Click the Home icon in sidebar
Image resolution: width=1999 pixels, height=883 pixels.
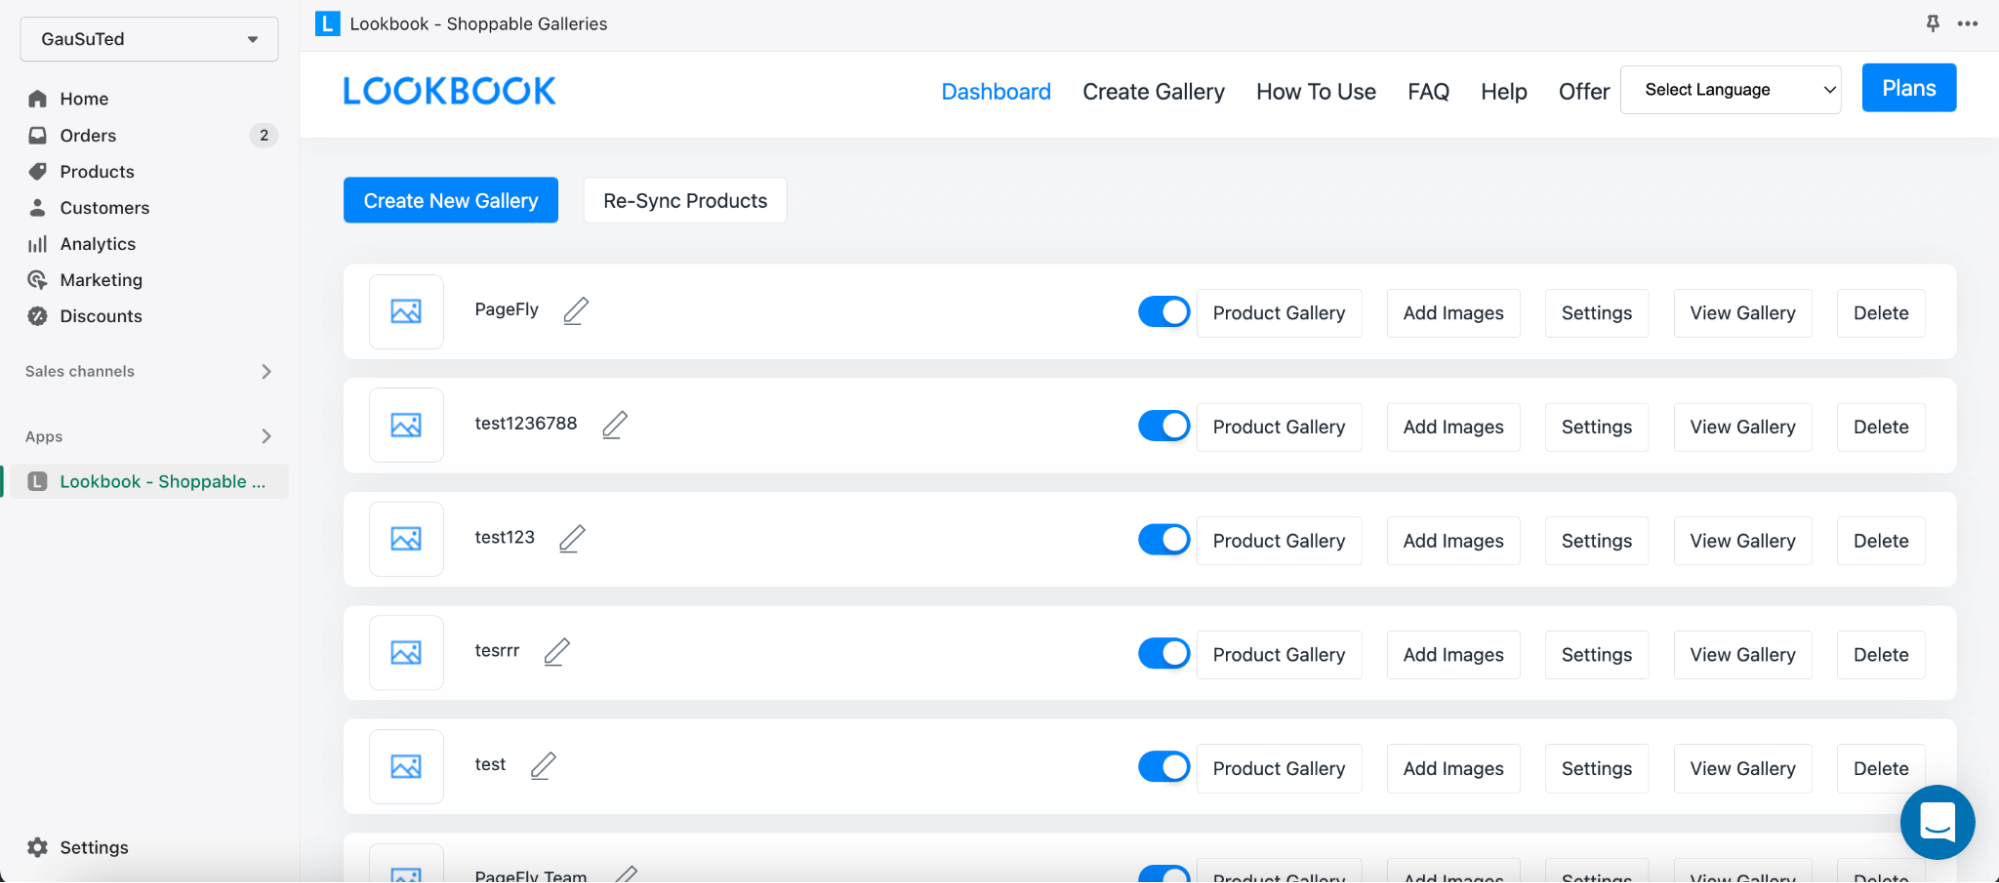pos(38,99)
